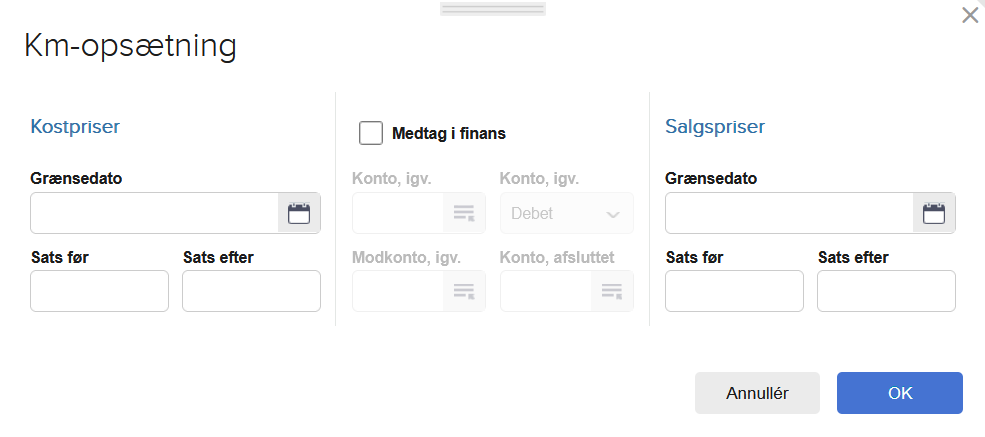This screenshot has width=985, height=437.
Task: Click the Kostpriser Sats før field
Action: [100, 291]
